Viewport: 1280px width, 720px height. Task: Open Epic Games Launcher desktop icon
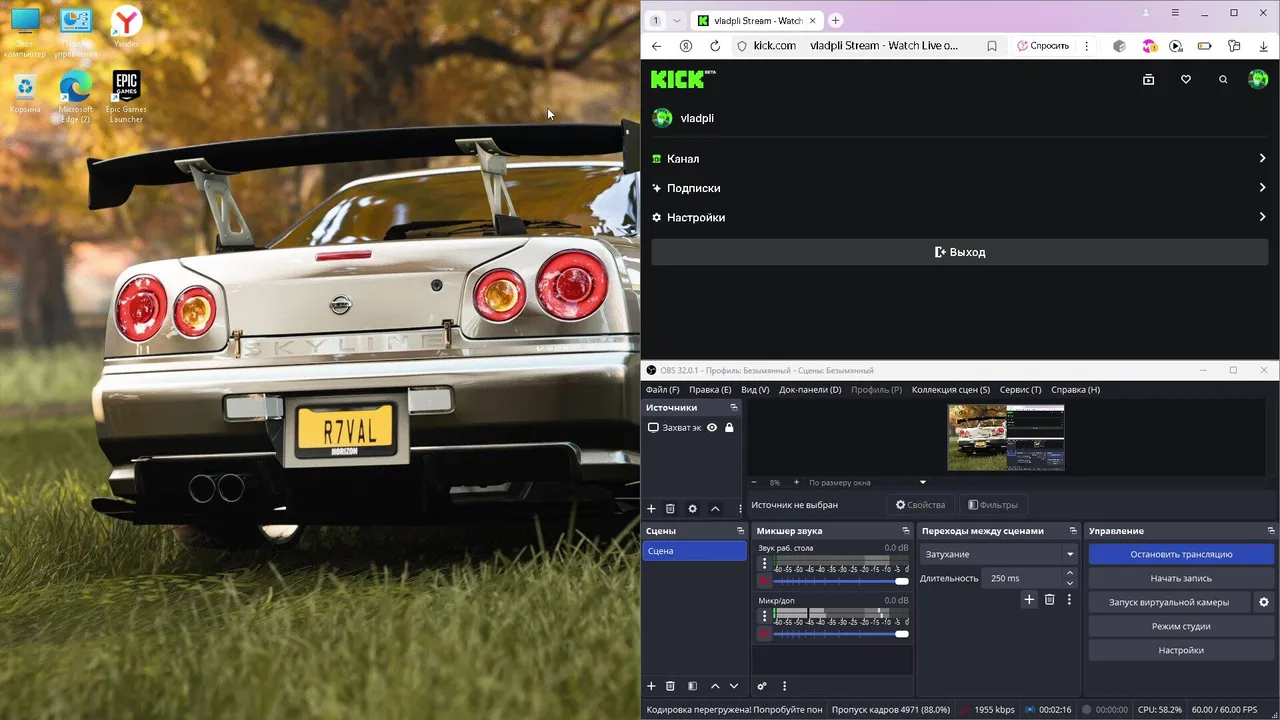[126, 97]
